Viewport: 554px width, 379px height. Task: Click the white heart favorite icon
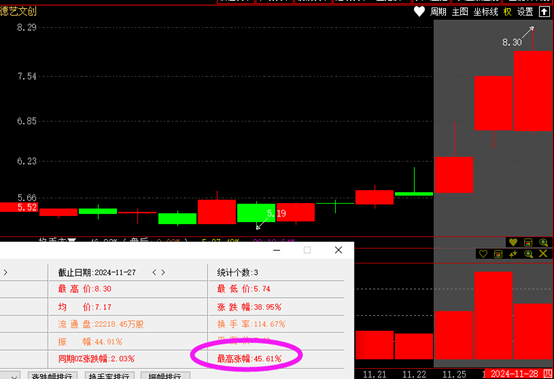[419, 12]
